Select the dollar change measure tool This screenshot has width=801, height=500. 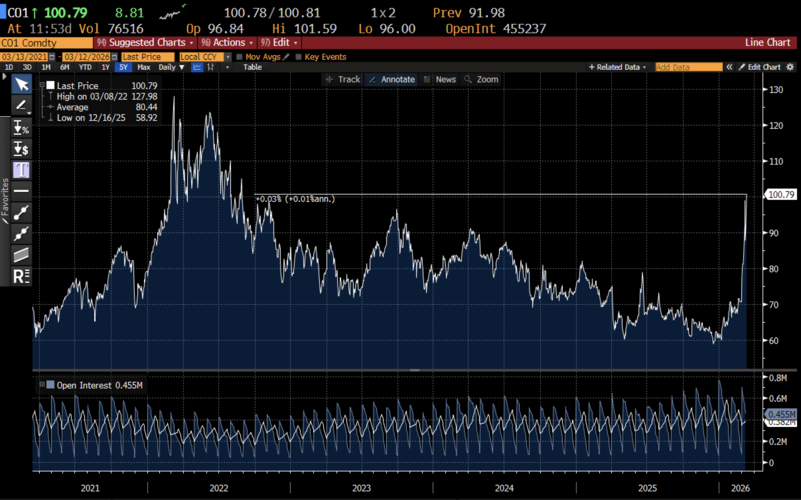click(x=21, y=149)
